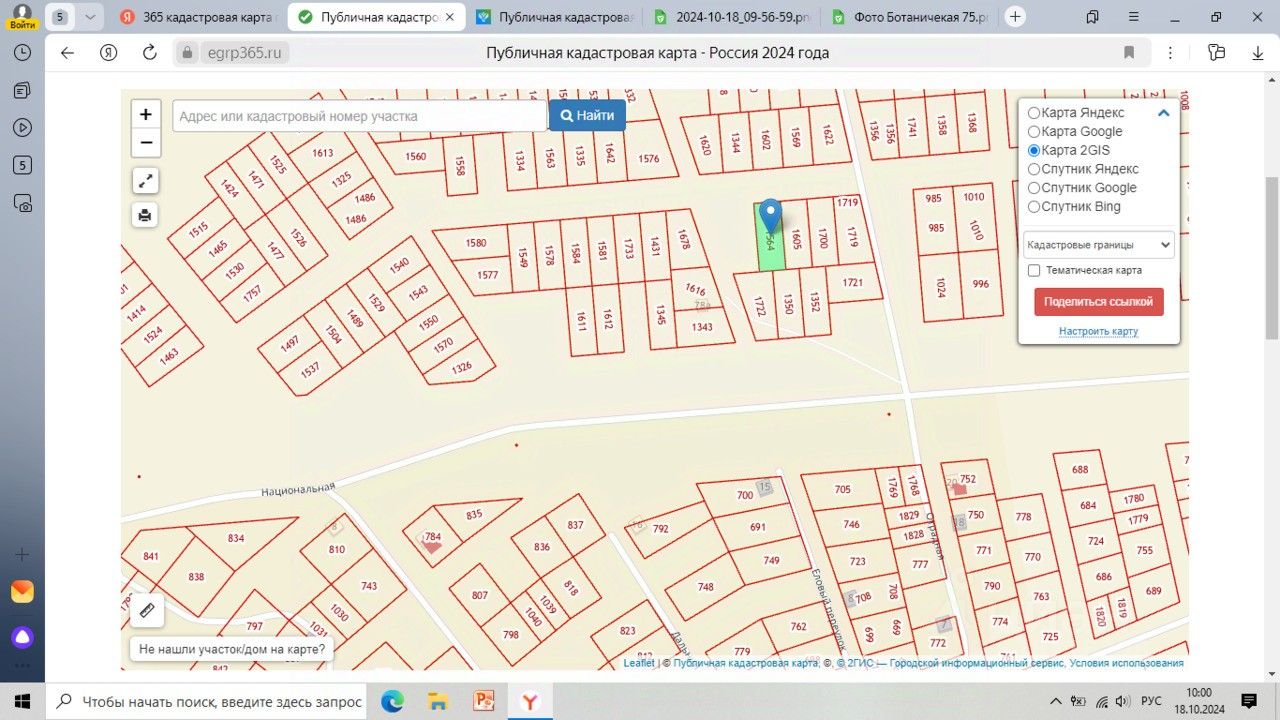Go back to the previous page
Image resolution: width=1280 pixels, height=720 pixels.
tap(67, 53)
